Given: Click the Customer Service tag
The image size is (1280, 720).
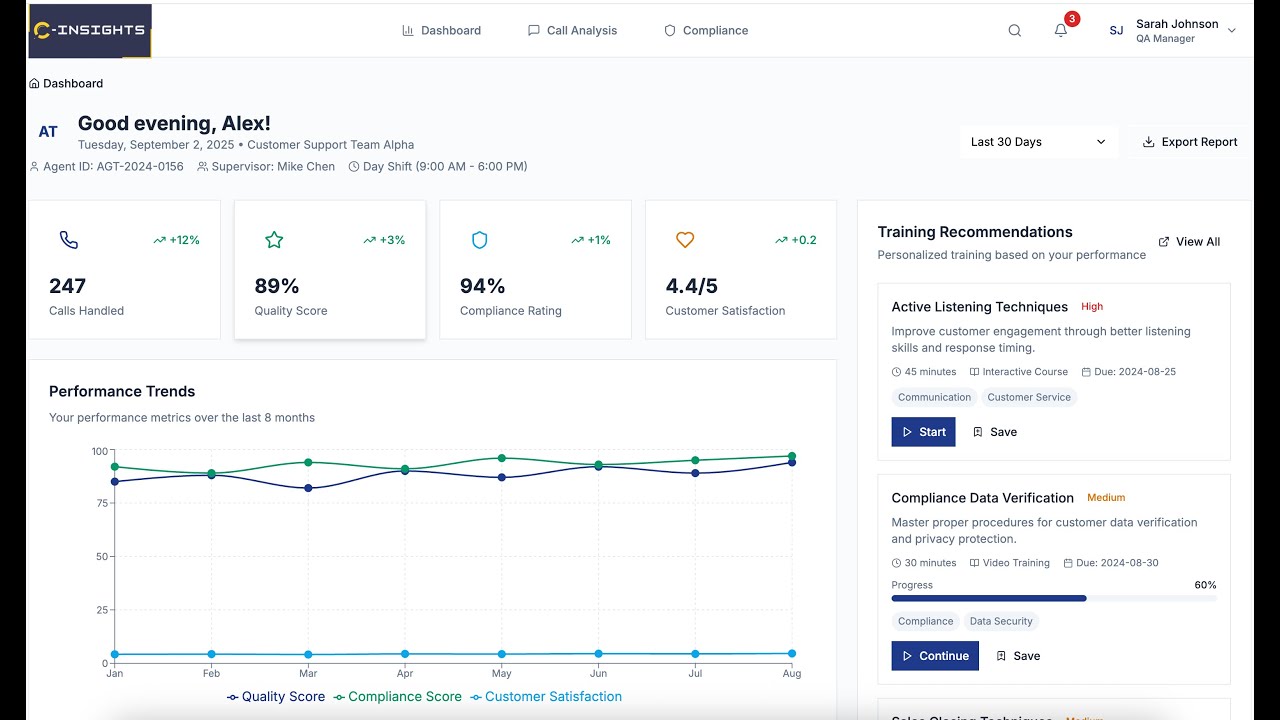Looking at the screenshot, I should [1029, 398].
